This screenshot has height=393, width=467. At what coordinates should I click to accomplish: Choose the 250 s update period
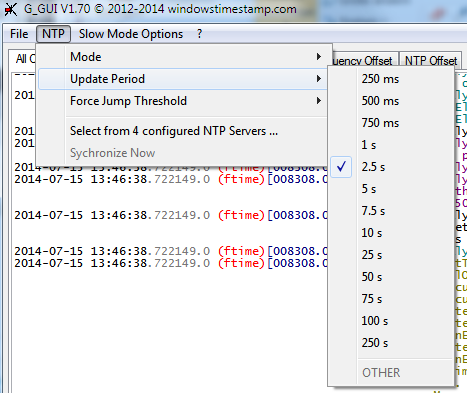(391, 343)
